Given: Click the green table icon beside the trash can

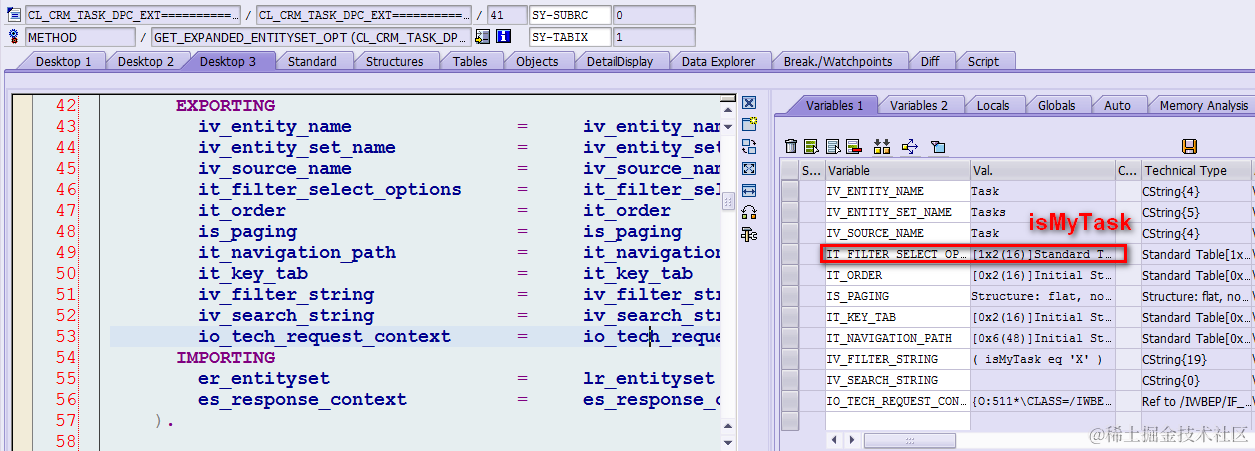Looking at the screenshot, I should tap(811, 147).
